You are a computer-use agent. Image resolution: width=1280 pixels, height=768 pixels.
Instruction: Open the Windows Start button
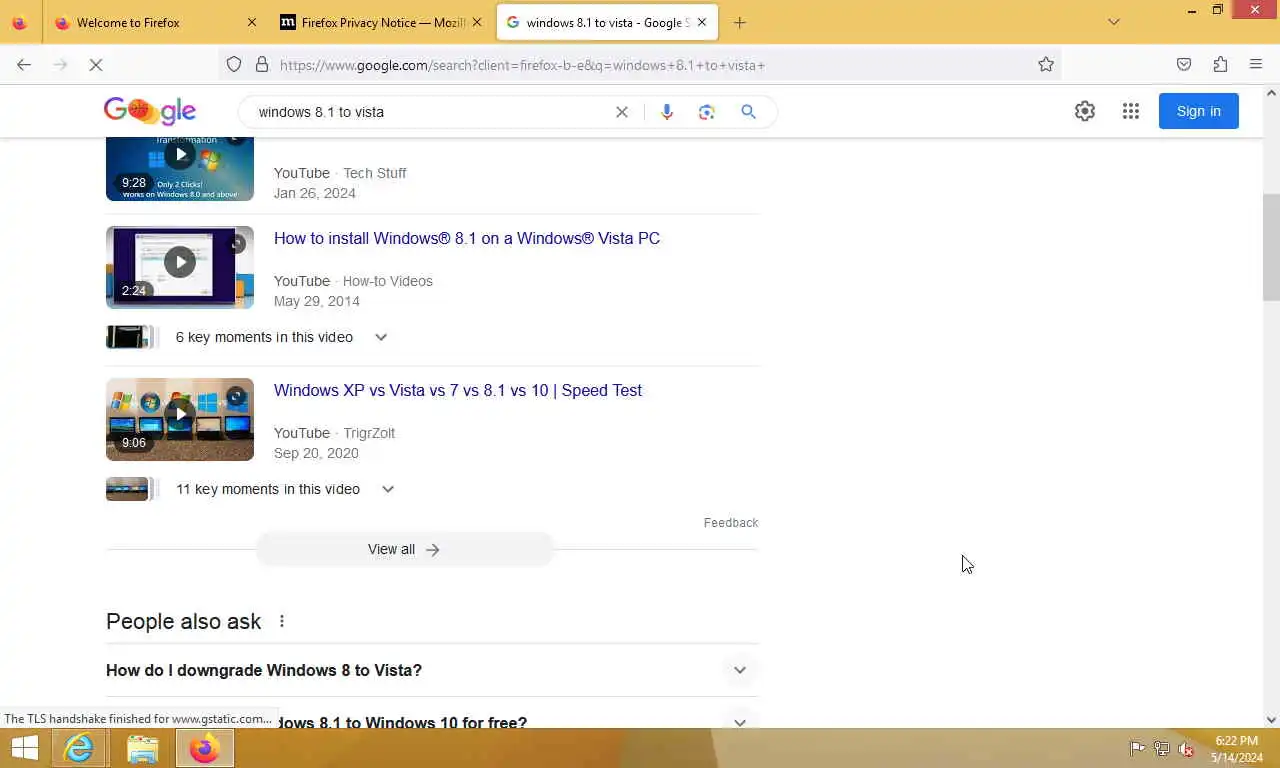tap(25, 748)
